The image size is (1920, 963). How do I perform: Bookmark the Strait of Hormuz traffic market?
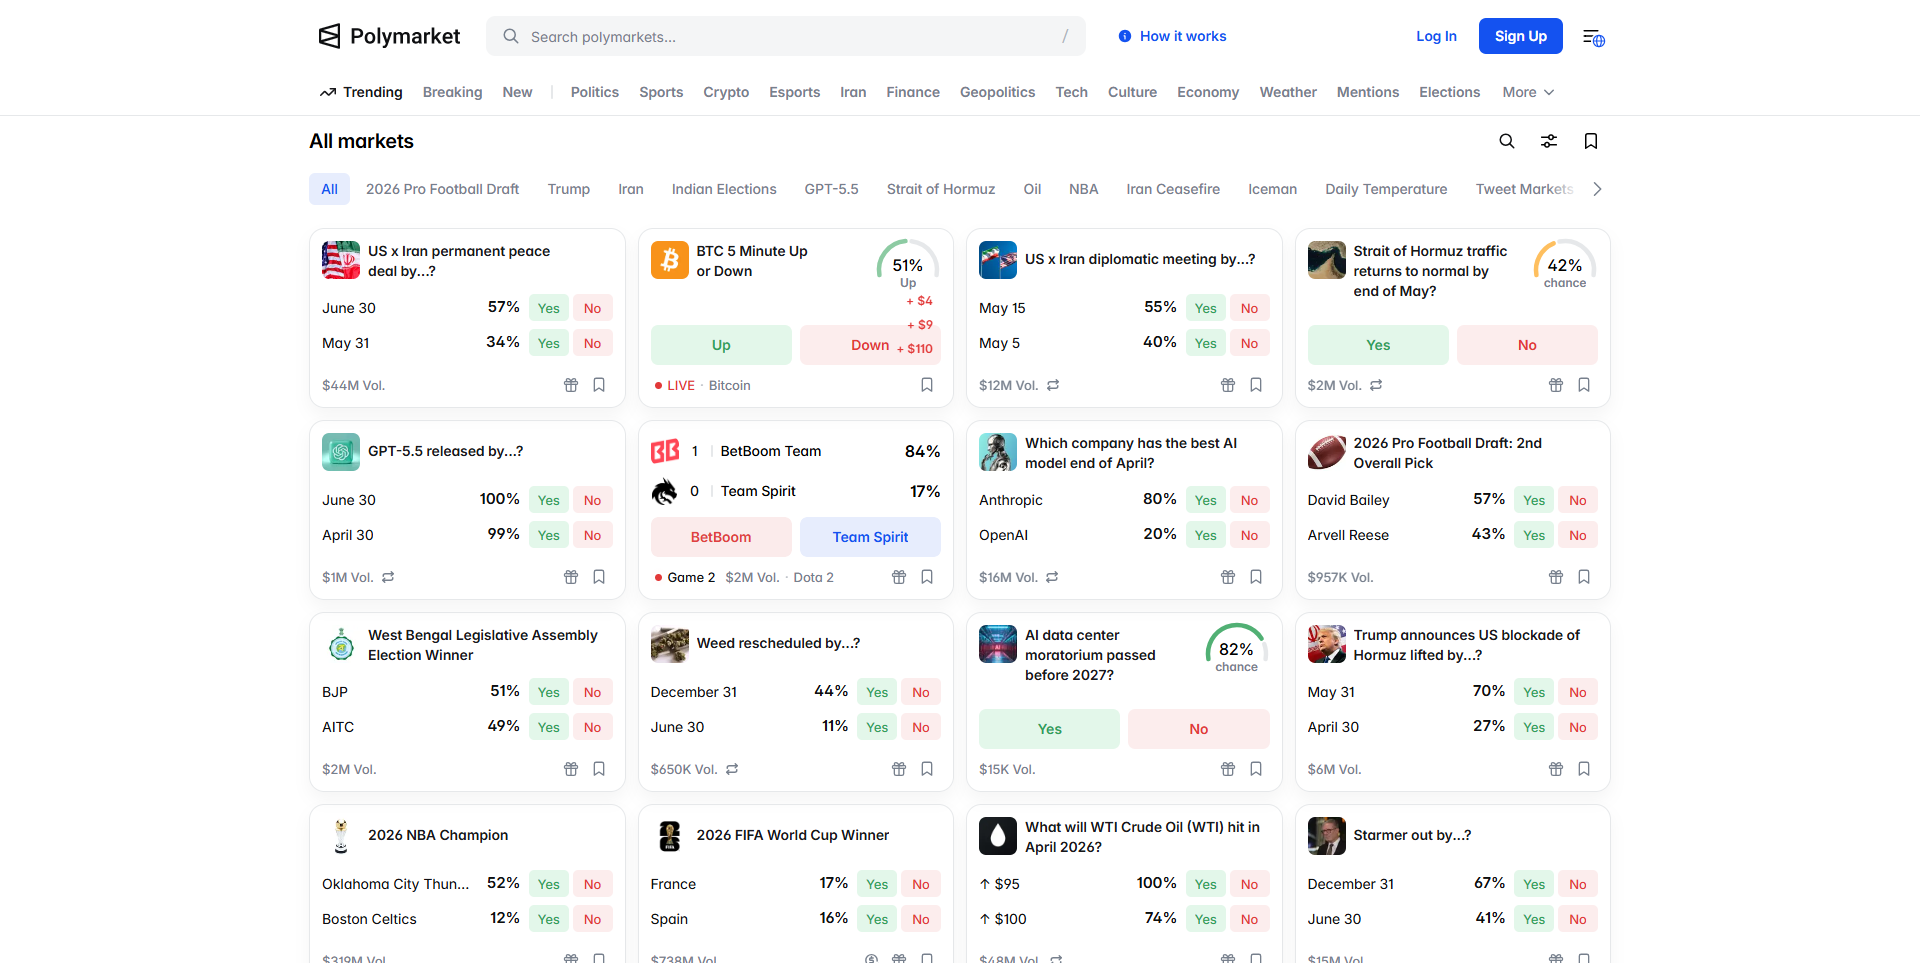pos(1584,385)
